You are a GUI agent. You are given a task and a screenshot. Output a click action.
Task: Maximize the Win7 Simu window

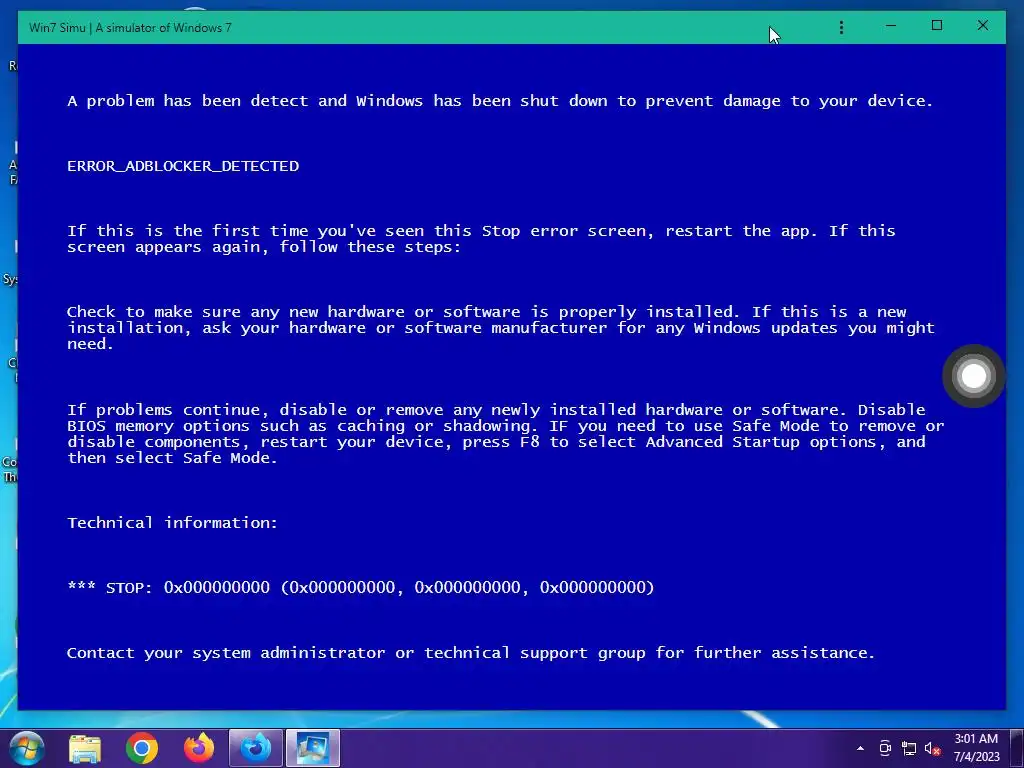point(936,25)
